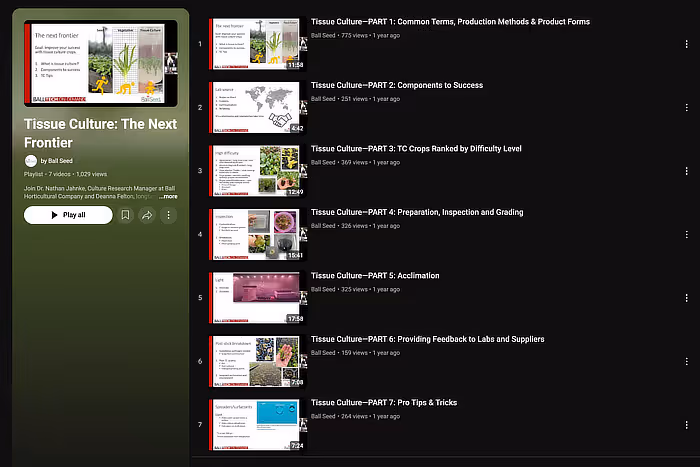
Task: Click Ball Seed channel under PART 5
Action: (x=323, y=289)
